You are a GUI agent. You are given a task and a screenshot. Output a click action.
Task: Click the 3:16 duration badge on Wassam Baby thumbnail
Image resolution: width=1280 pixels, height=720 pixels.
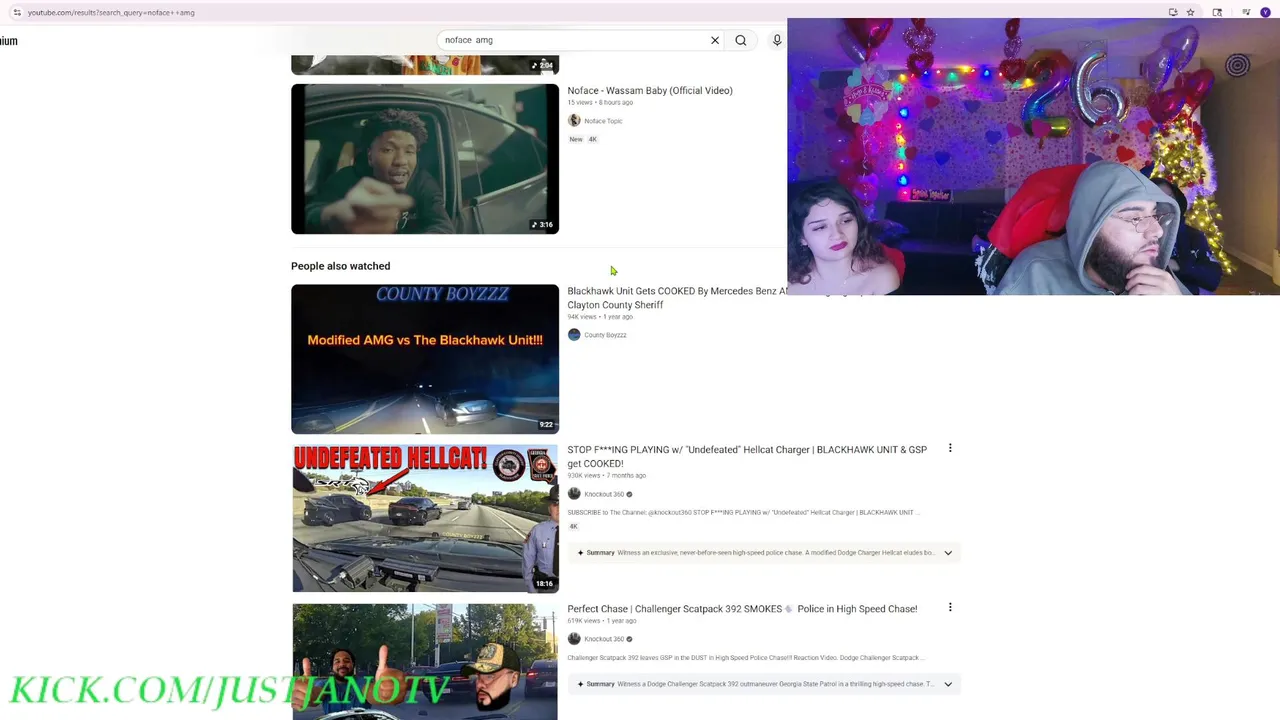pyautogui.click(x=542, y=225)
